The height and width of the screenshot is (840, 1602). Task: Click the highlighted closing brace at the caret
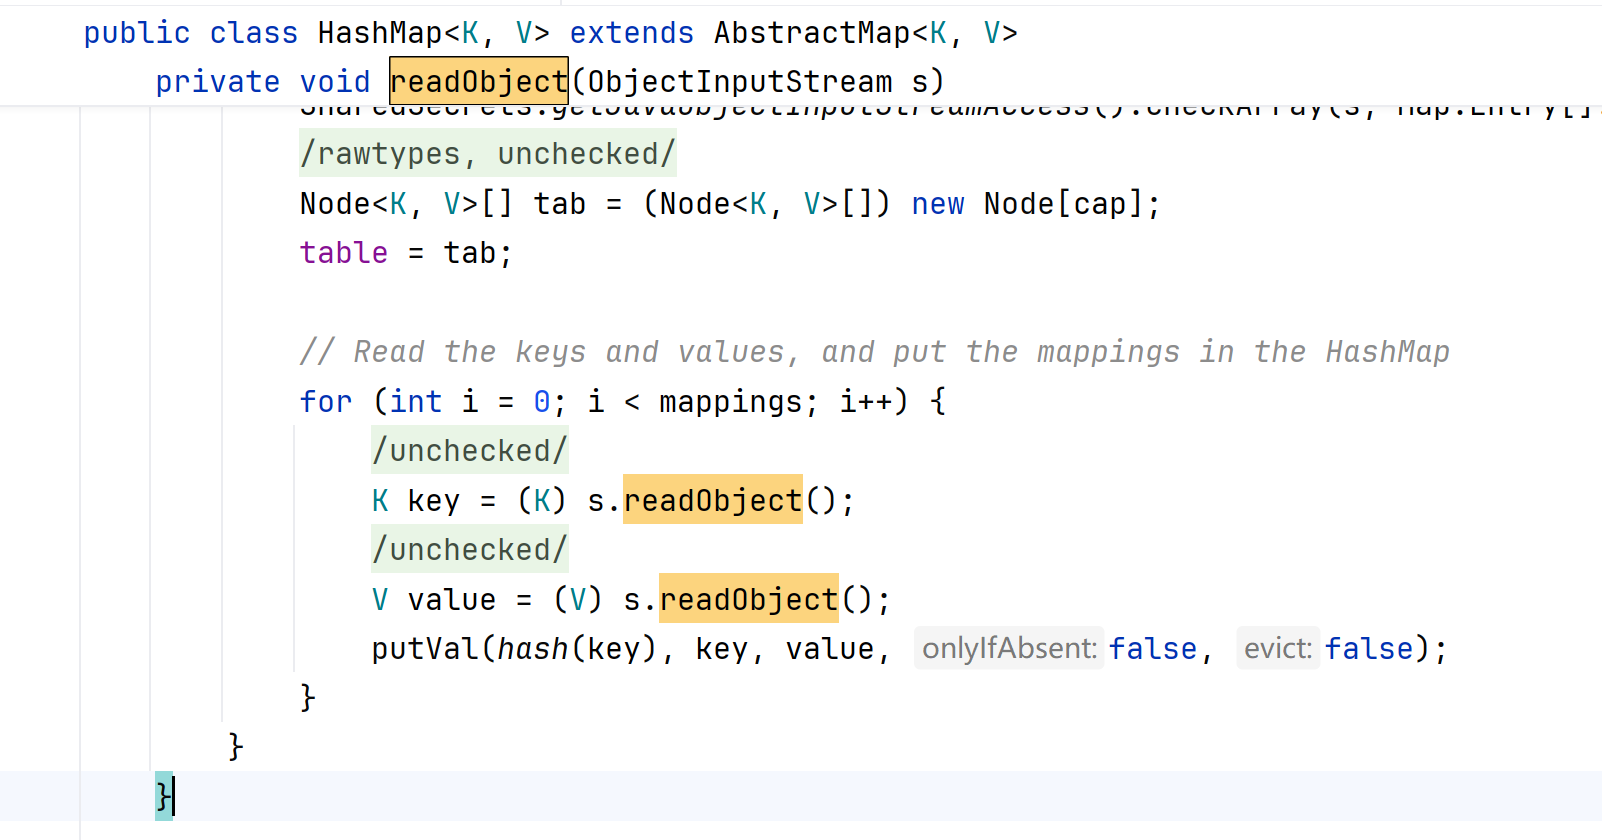click(x=164, y=796)
